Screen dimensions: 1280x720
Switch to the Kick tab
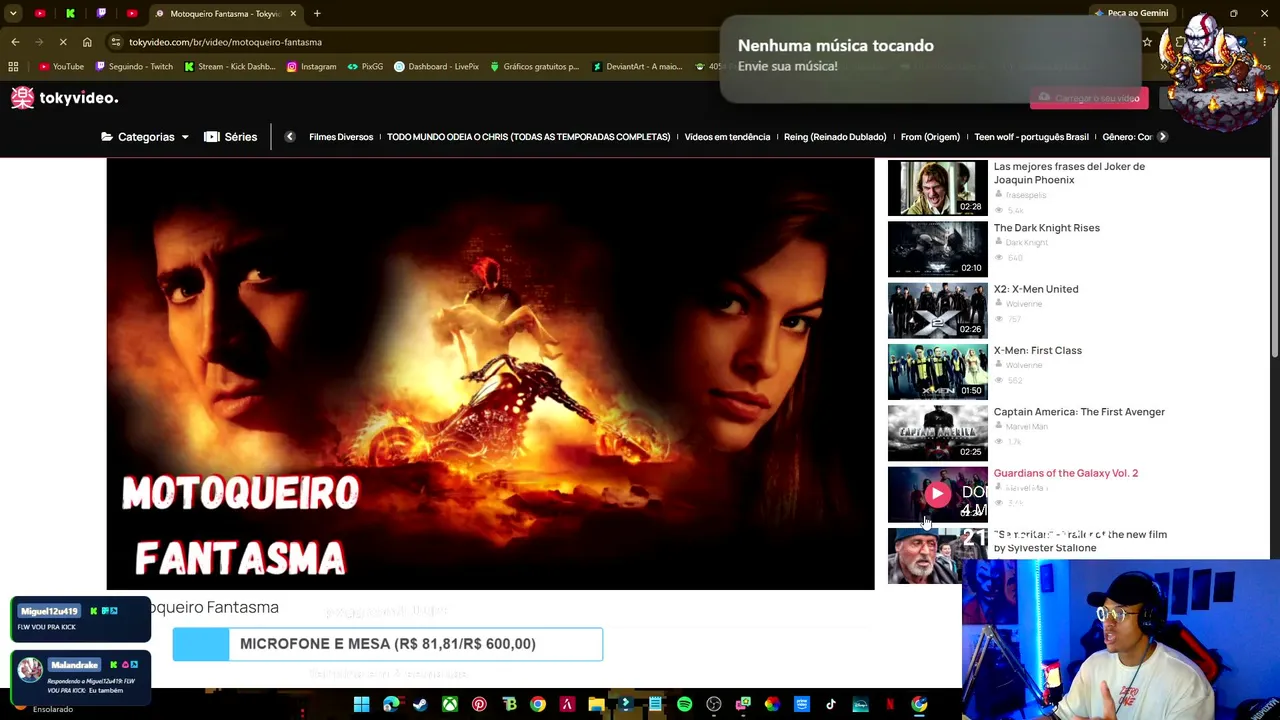pyautogui.click(x=70, y=14)
